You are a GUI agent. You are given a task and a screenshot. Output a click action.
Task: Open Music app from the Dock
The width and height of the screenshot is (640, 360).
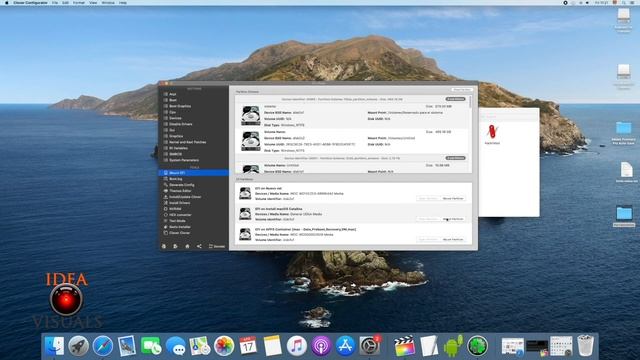297,346
